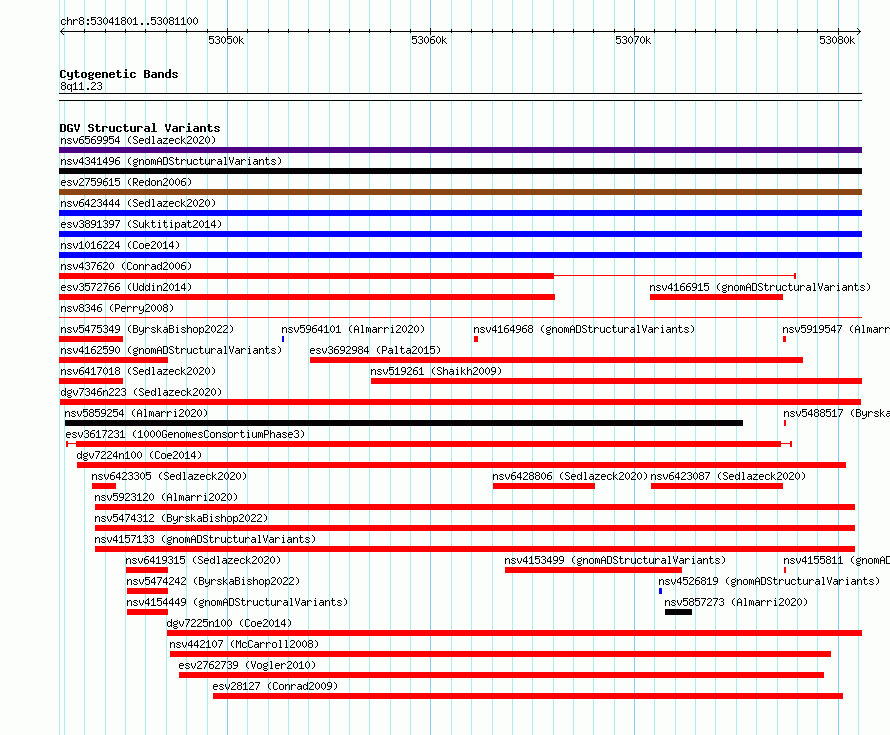Click the red nsv4166915 variant bar
890x735 pixels.
(716, 297)
